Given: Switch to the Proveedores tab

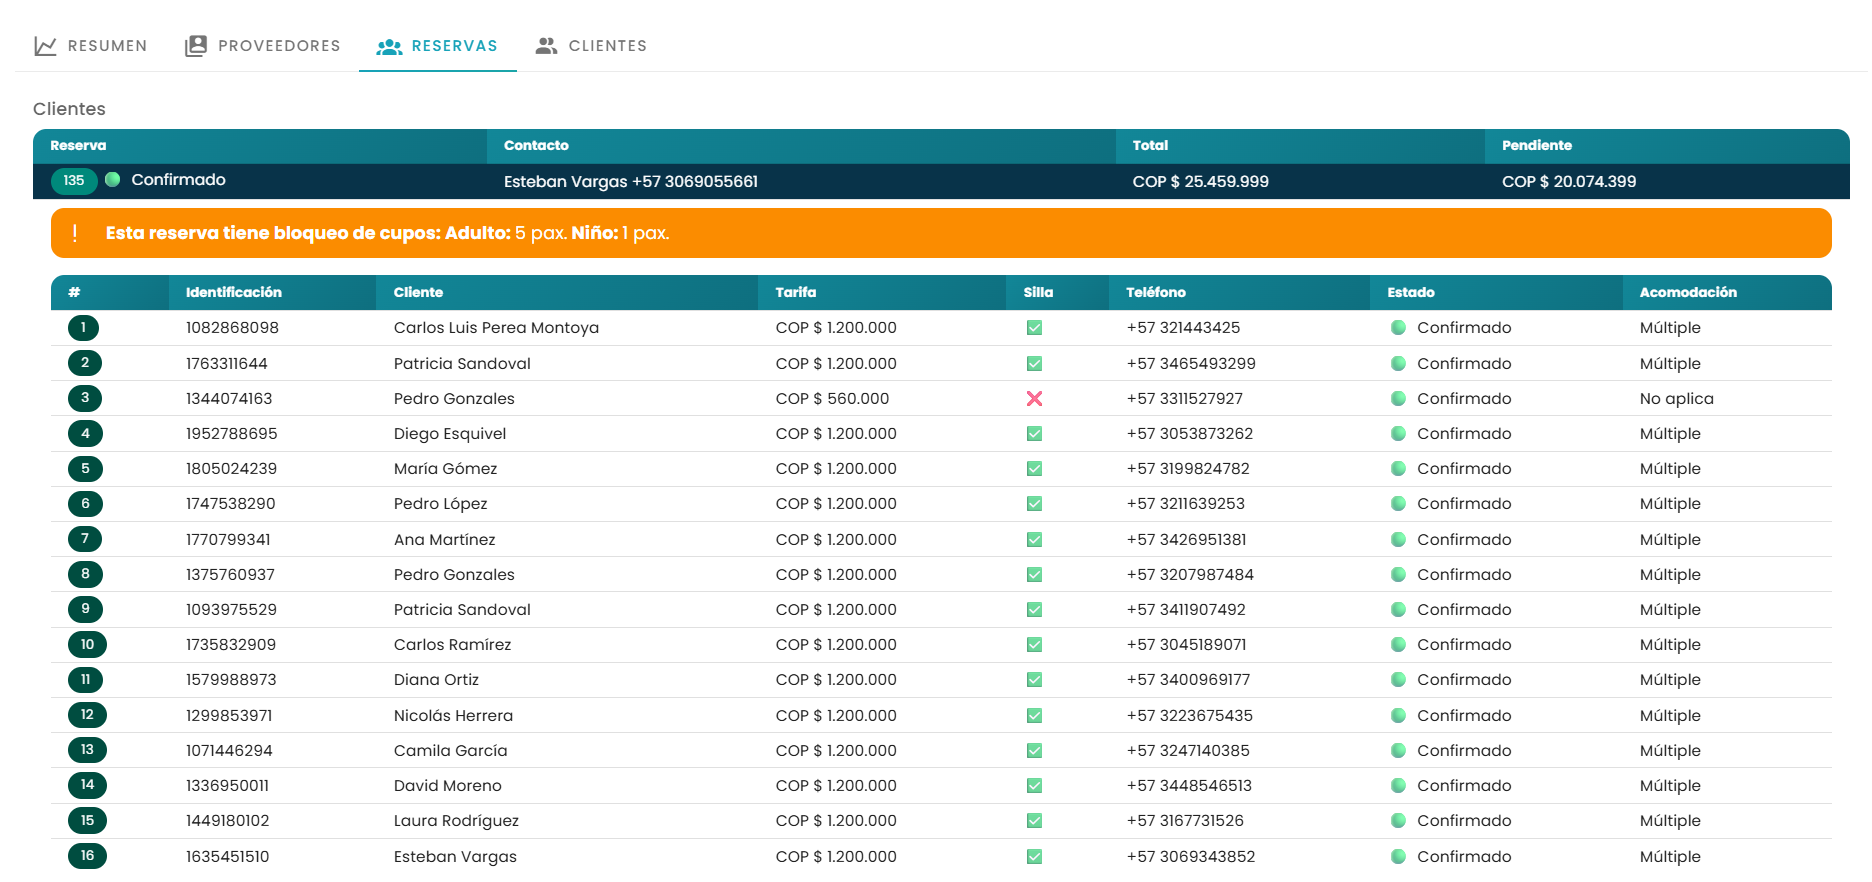Looking at the screenshot, I should pyautogui.click(x=263, y=46).
